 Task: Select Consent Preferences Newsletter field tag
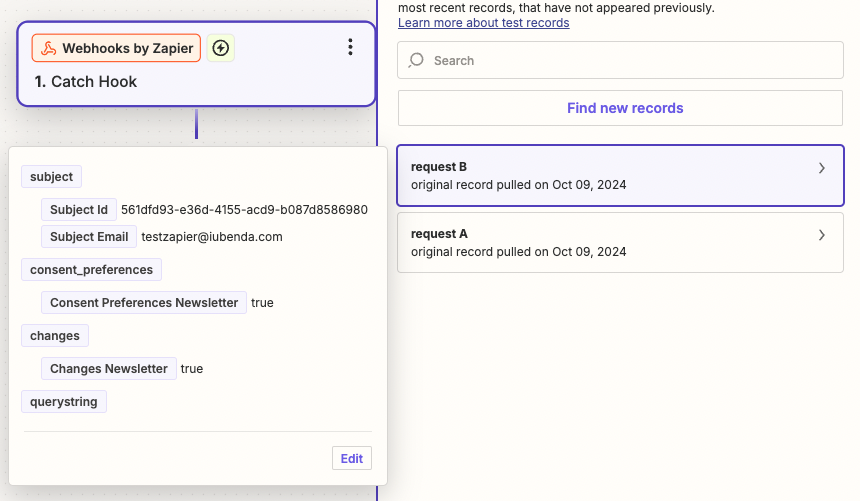[x=144, y=302]
